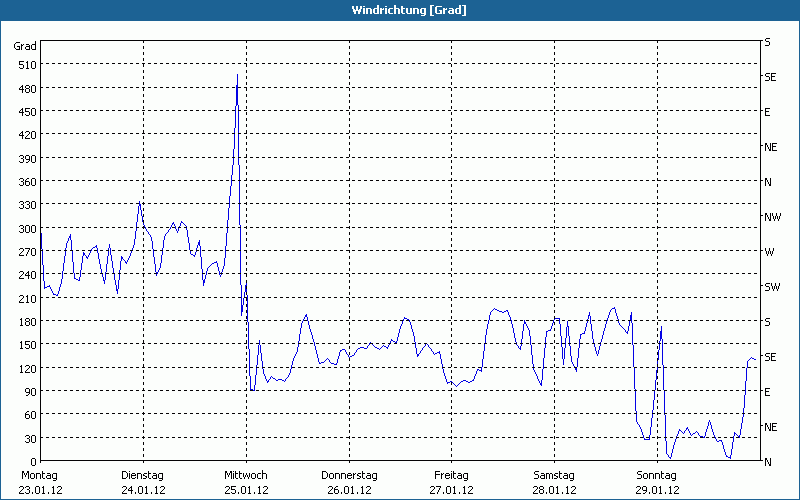Click the 0 y-axis value
This screenshot has height=500, width=800.
(x=34, y=462)
